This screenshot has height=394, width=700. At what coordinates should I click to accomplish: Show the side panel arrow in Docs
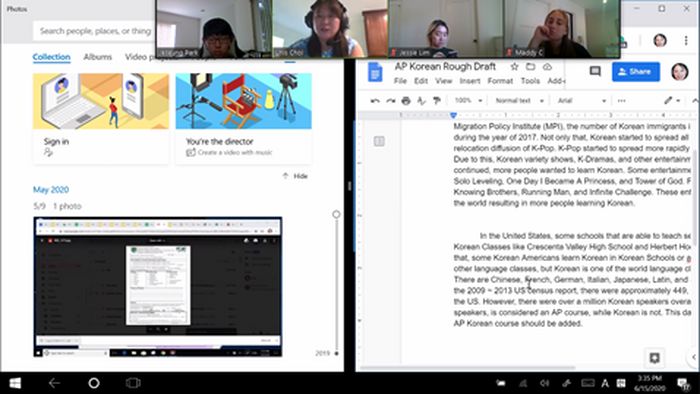pos(694,357)
